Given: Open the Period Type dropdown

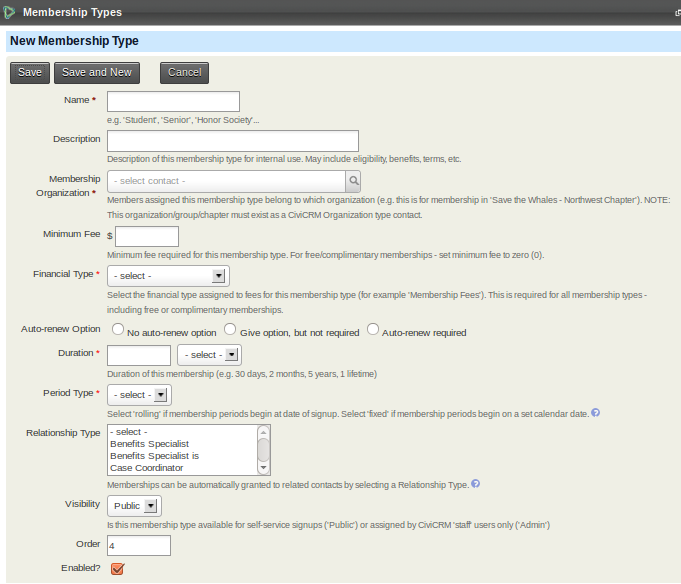Looking at the screenshot, I should tap(139, 395).
